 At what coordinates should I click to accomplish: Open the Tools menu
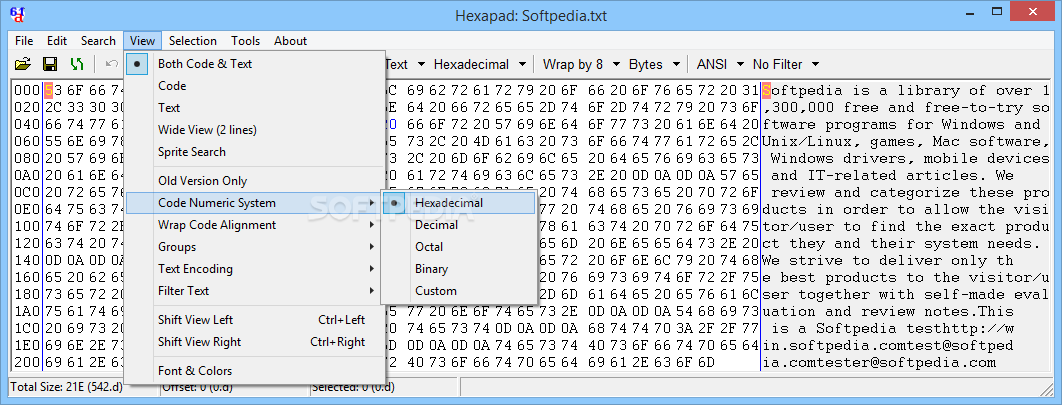(245, 41)
